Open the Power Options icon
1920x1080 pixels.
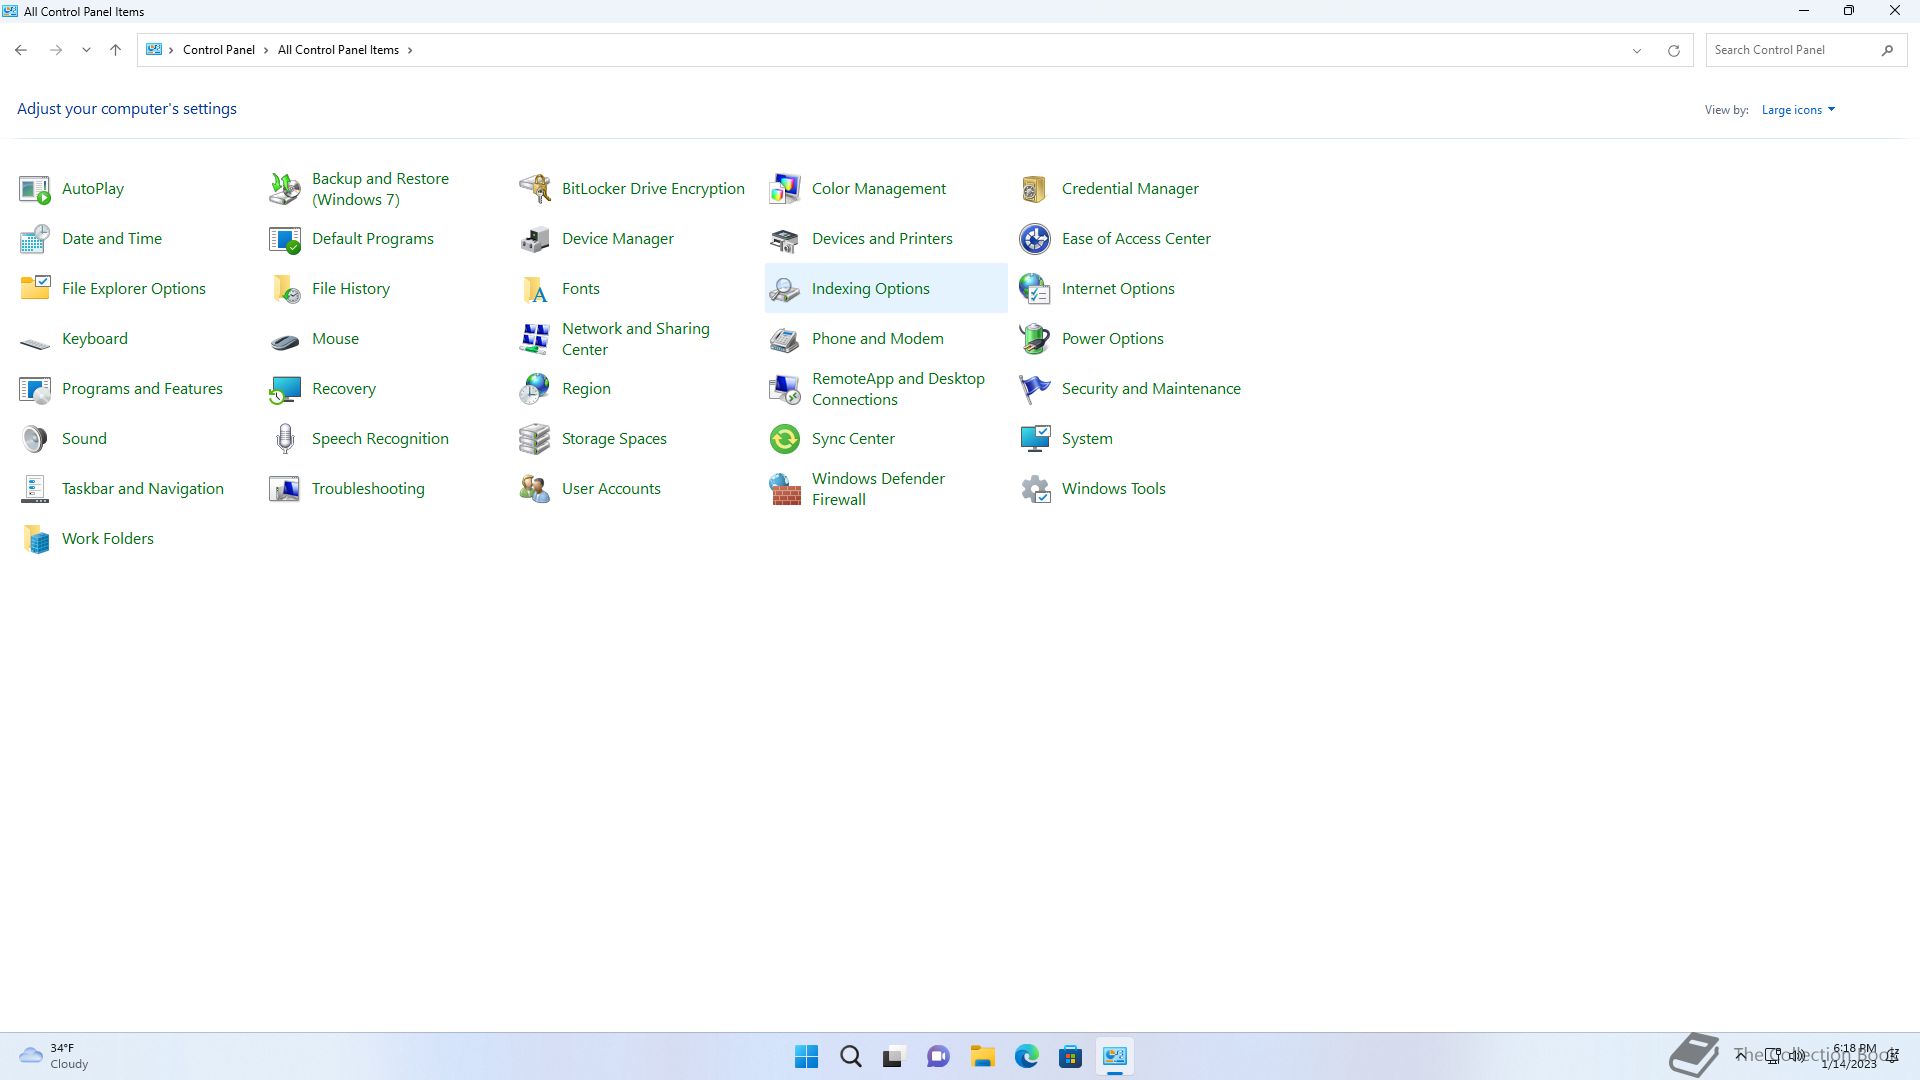[x=1035, y=339]
